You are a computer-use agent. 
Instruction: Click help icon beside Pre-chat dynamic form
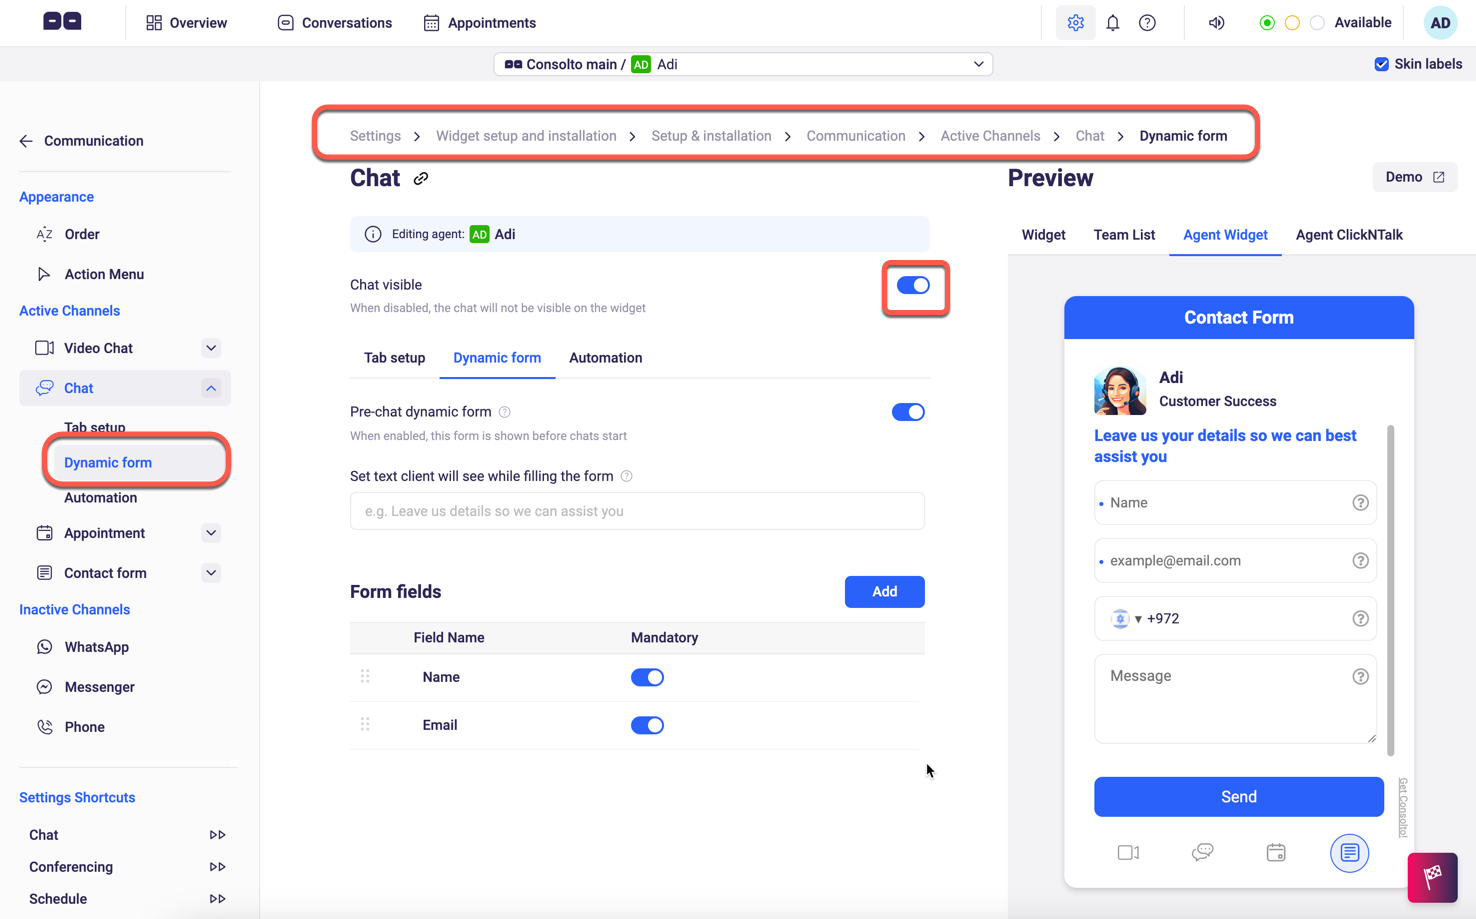pos(505,412)
